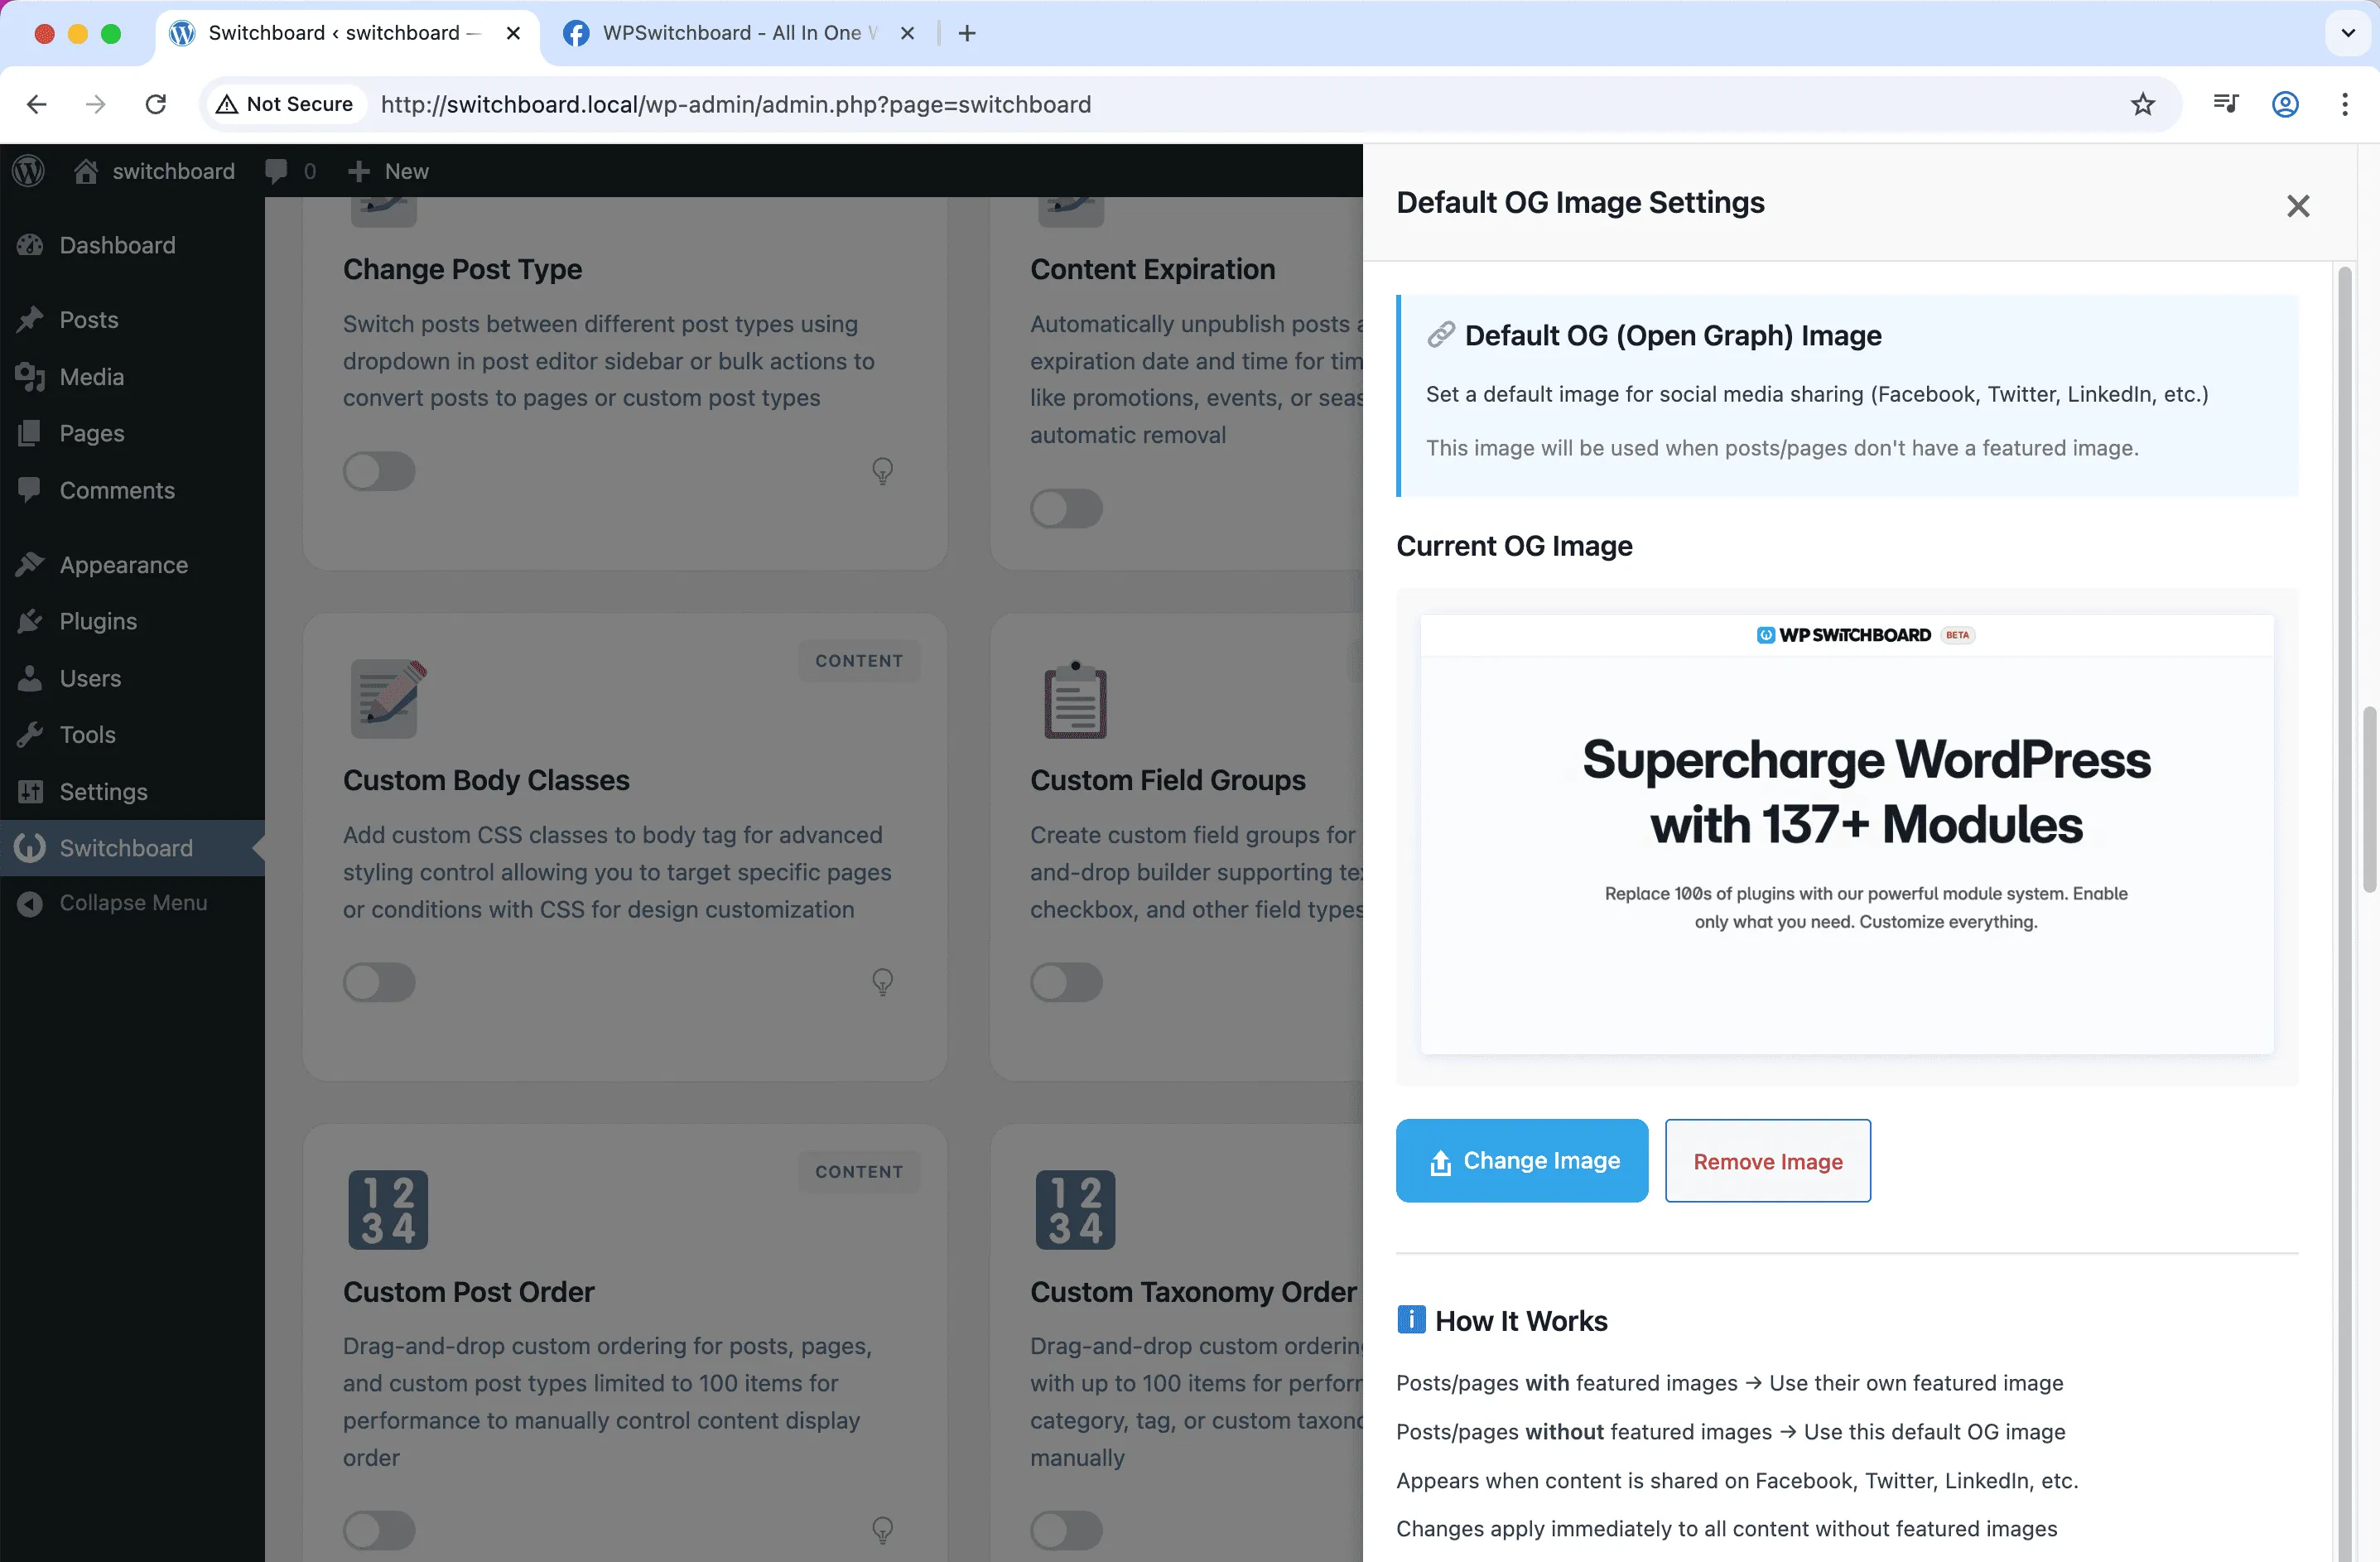The width and height of the screenshot is (2380, 1562).
Task: Click the Change Image button
Action: coord(1521,1160)
